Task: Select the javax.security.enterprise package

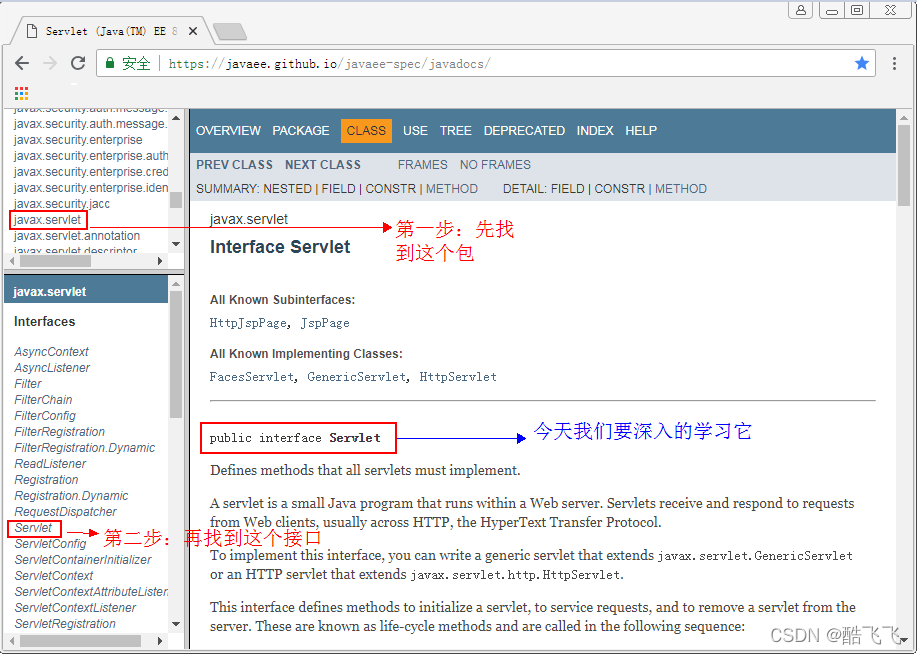Action: point(78,140)
